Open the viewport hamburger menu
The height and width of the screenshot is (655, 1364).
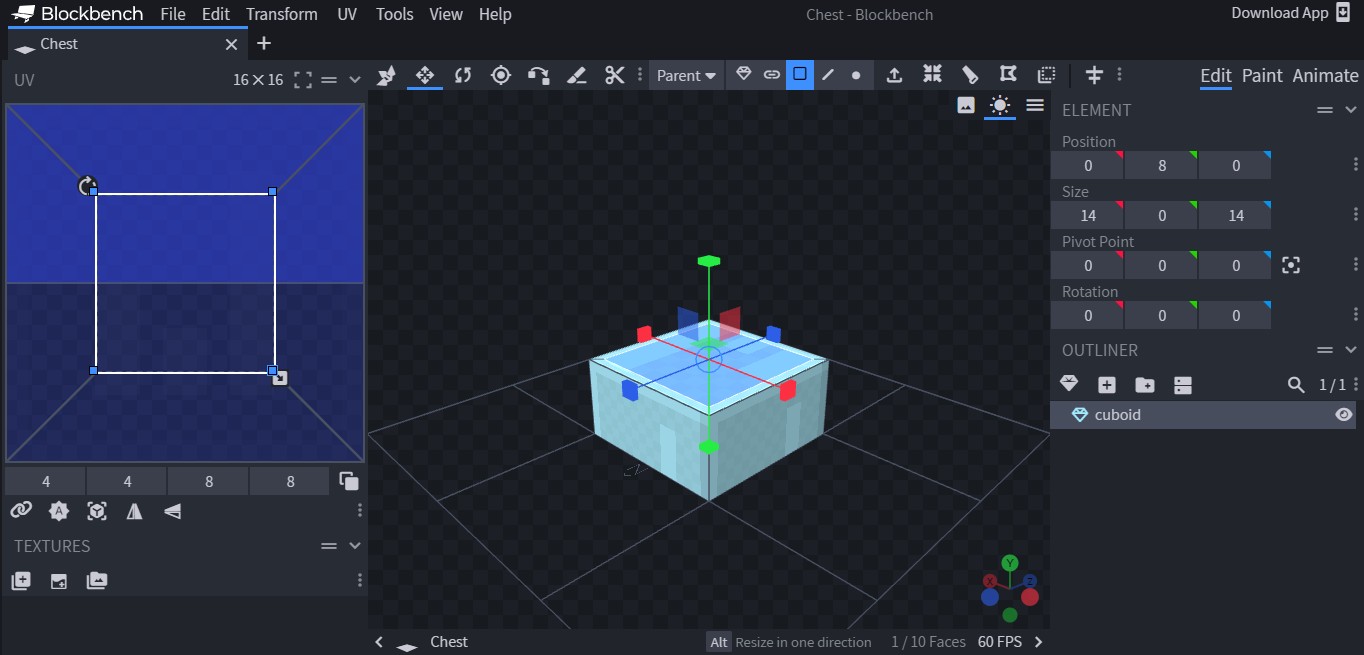[1035, 105]
